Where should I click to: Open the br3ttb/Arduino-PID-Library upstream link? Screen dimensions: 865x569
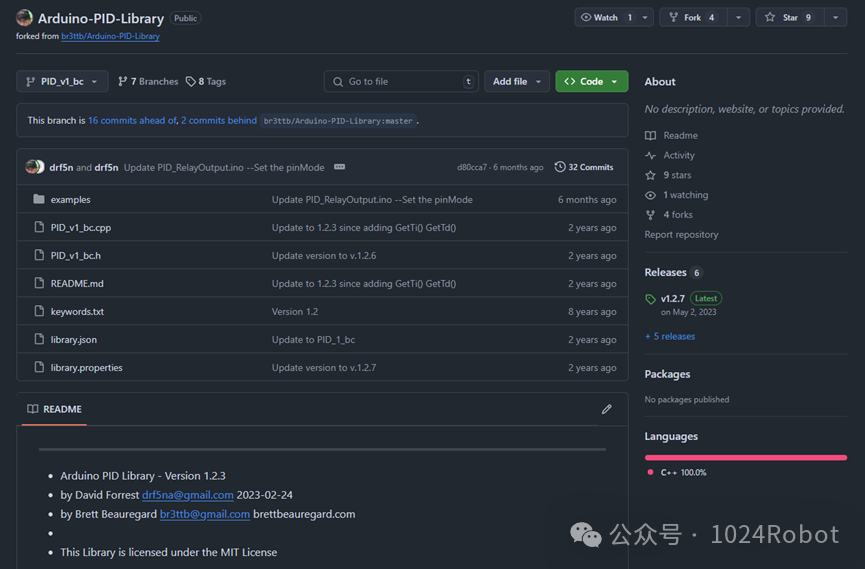[x=110, y=36]
